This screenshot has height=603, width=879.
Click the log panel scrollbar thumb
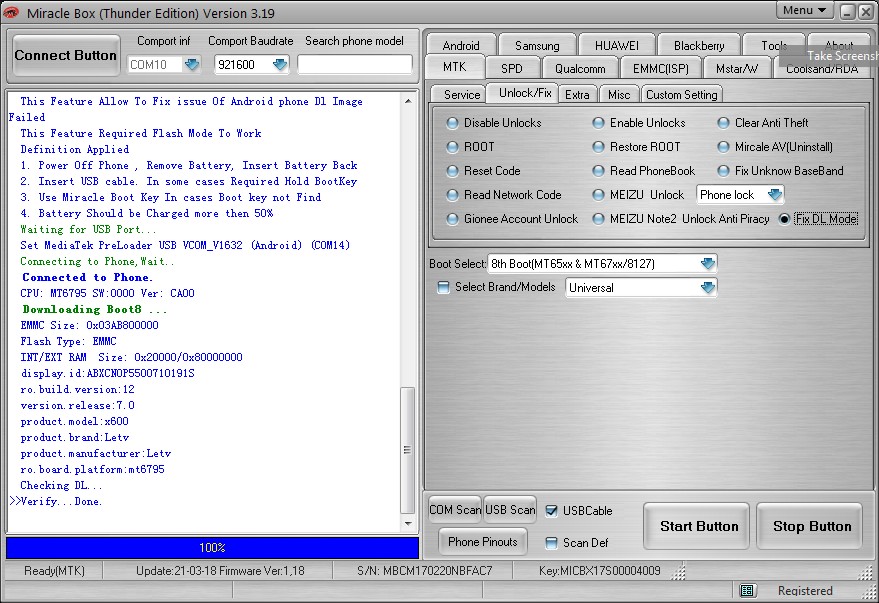click(408, 450)
